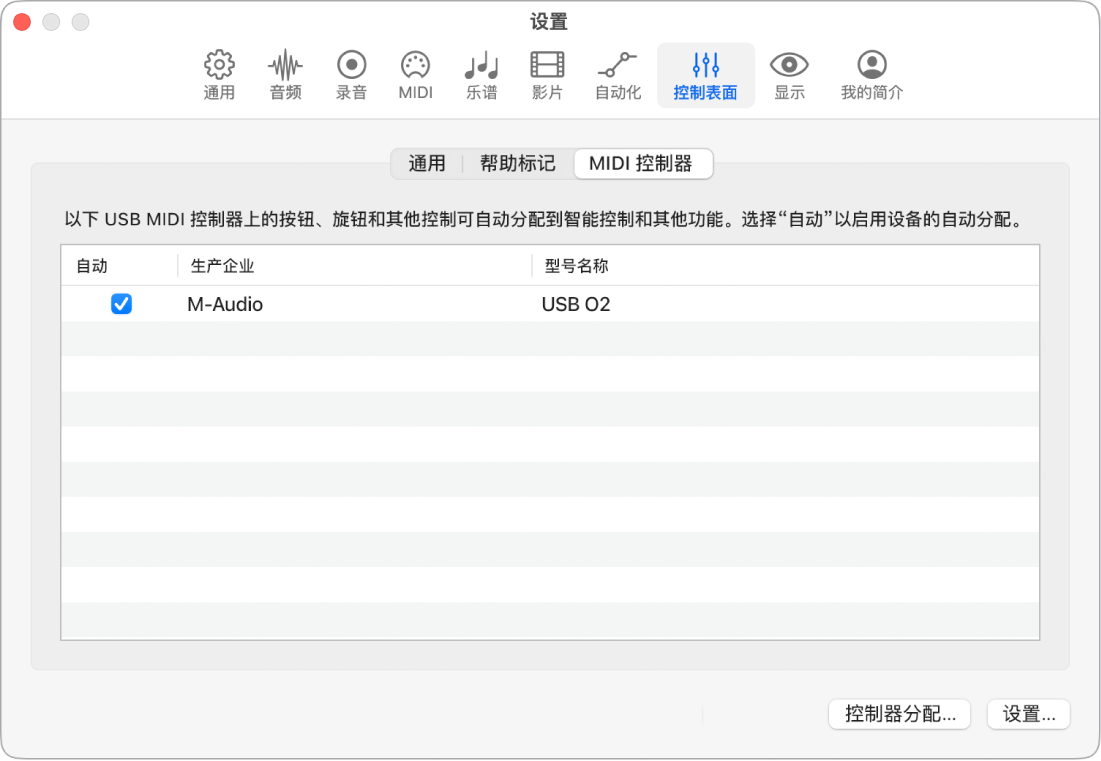Select the 录音 settings pane
The image size is (1101, 761).
(350, 75)
